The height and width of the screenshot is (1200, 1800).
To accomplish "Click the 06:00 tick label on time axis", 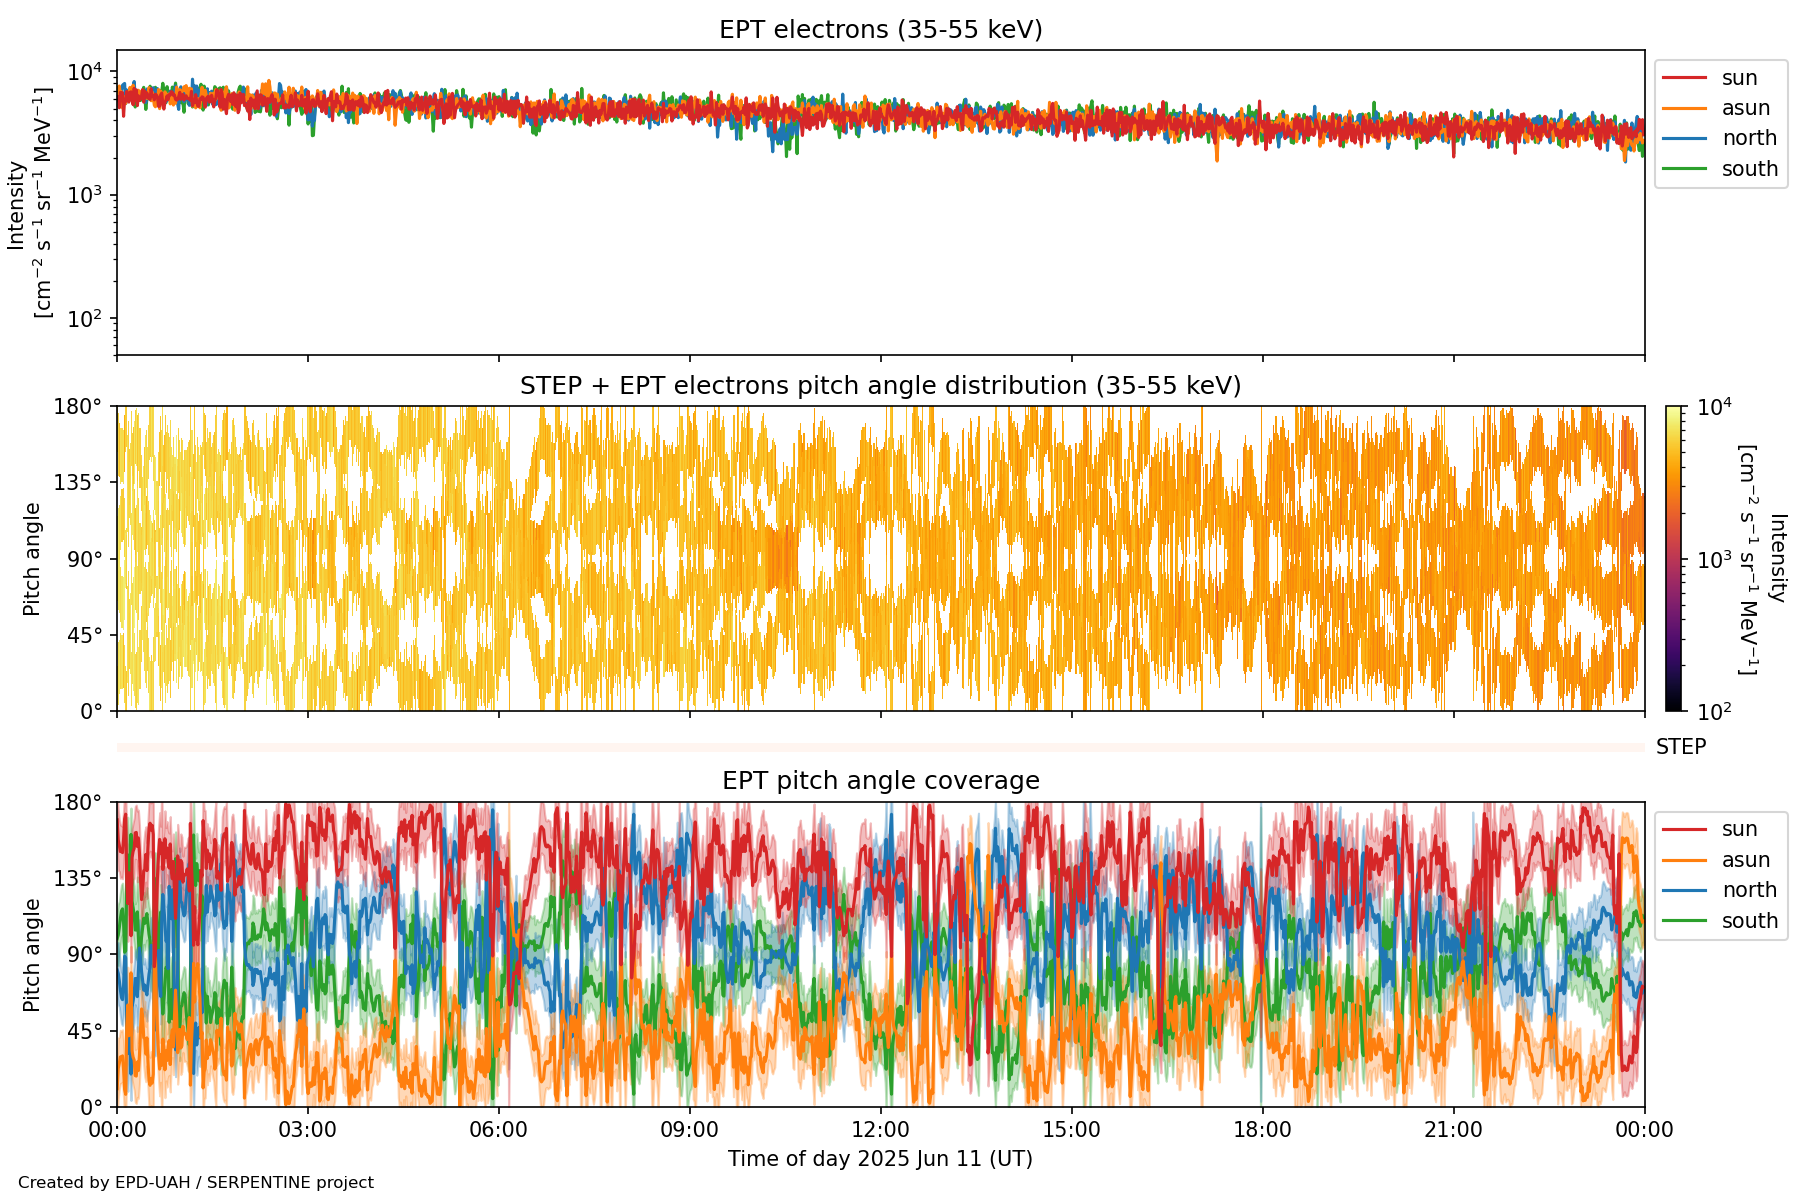I will tap(498, 1130).
